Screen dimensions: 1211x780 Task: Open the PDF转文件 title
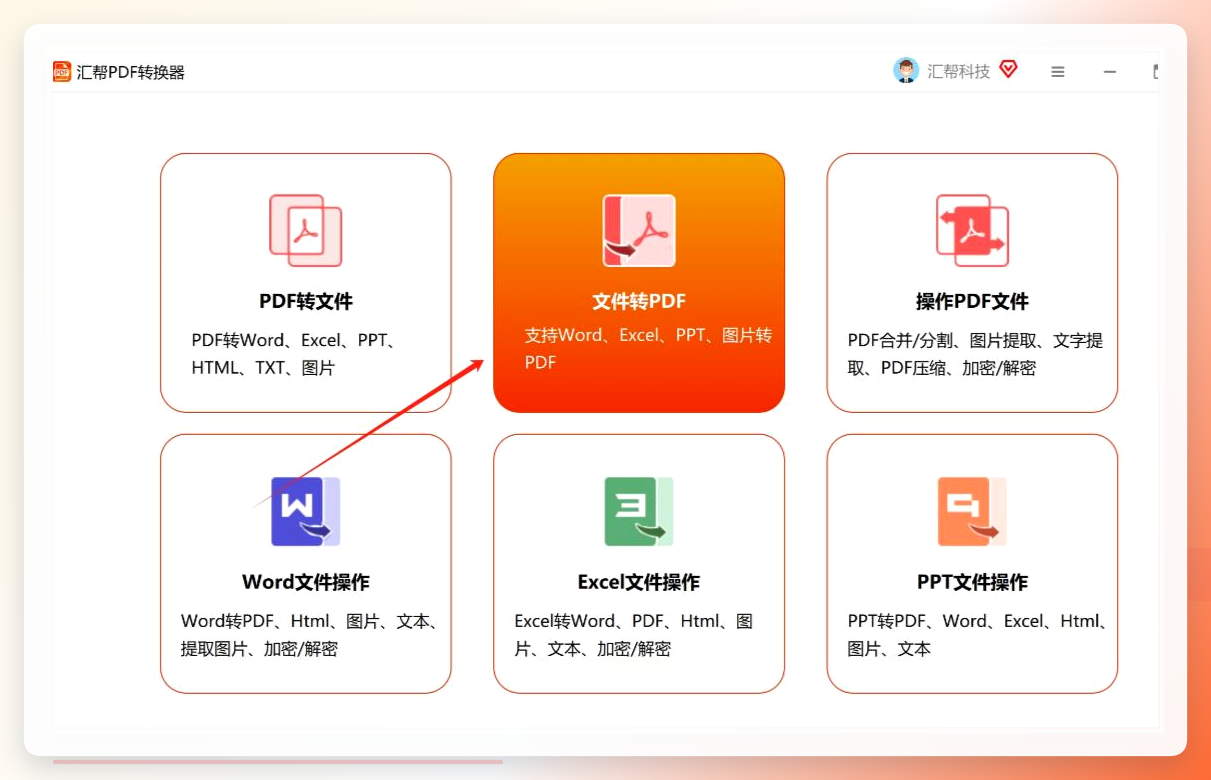[x=306, y=301]
